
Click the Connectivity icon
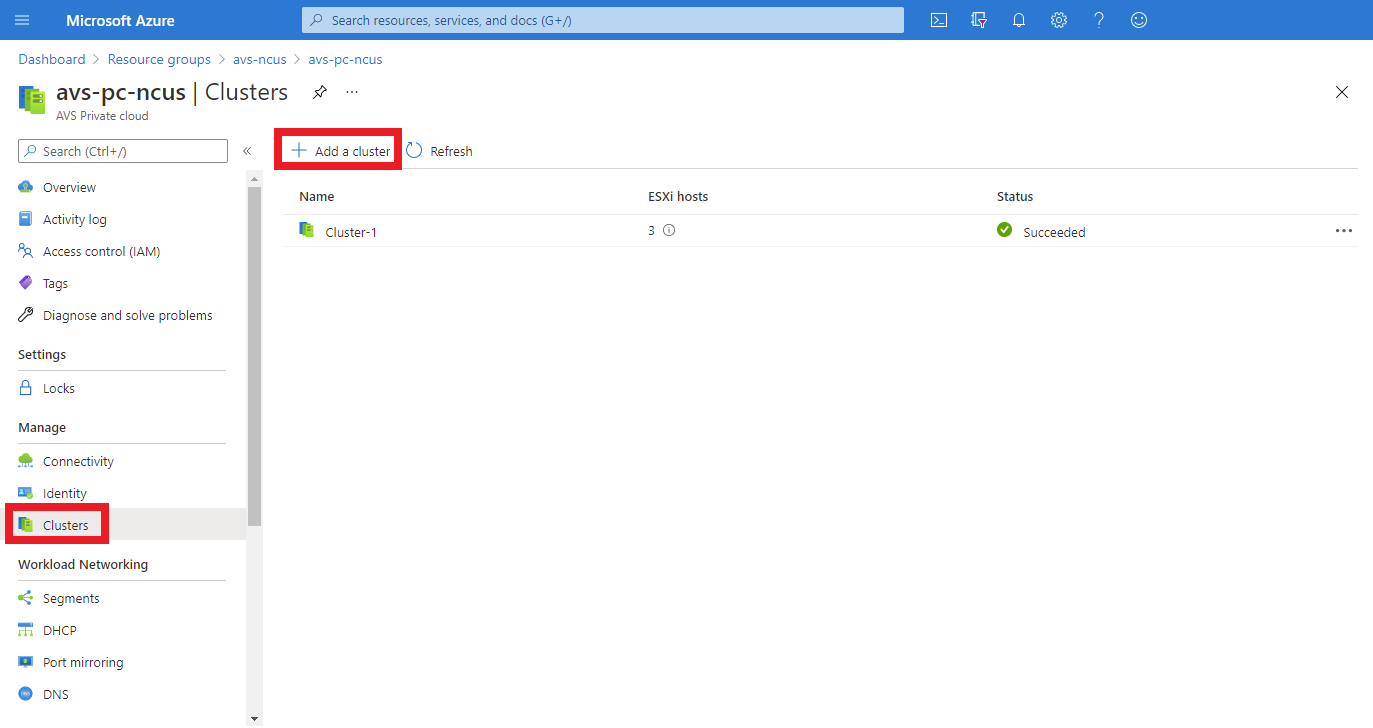coord(26,461)
